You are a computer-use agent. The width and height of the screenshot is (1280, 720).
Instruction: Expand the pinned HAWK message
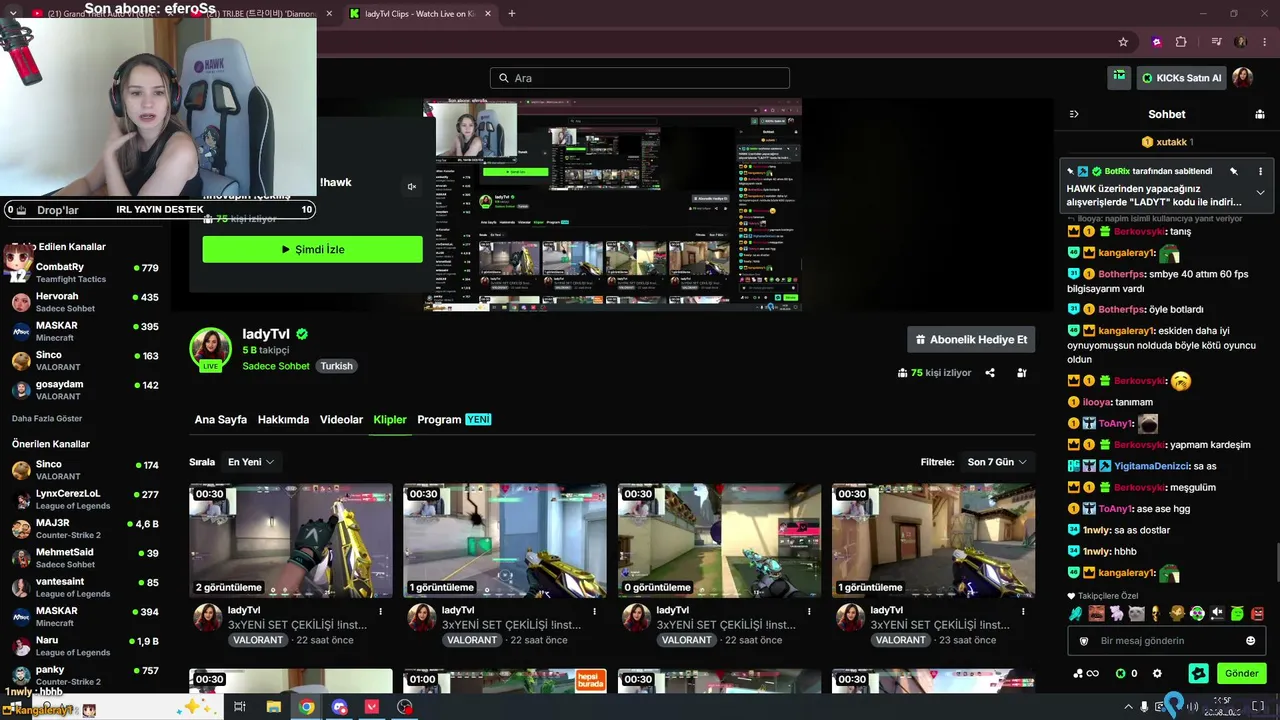click(1260, 192)
